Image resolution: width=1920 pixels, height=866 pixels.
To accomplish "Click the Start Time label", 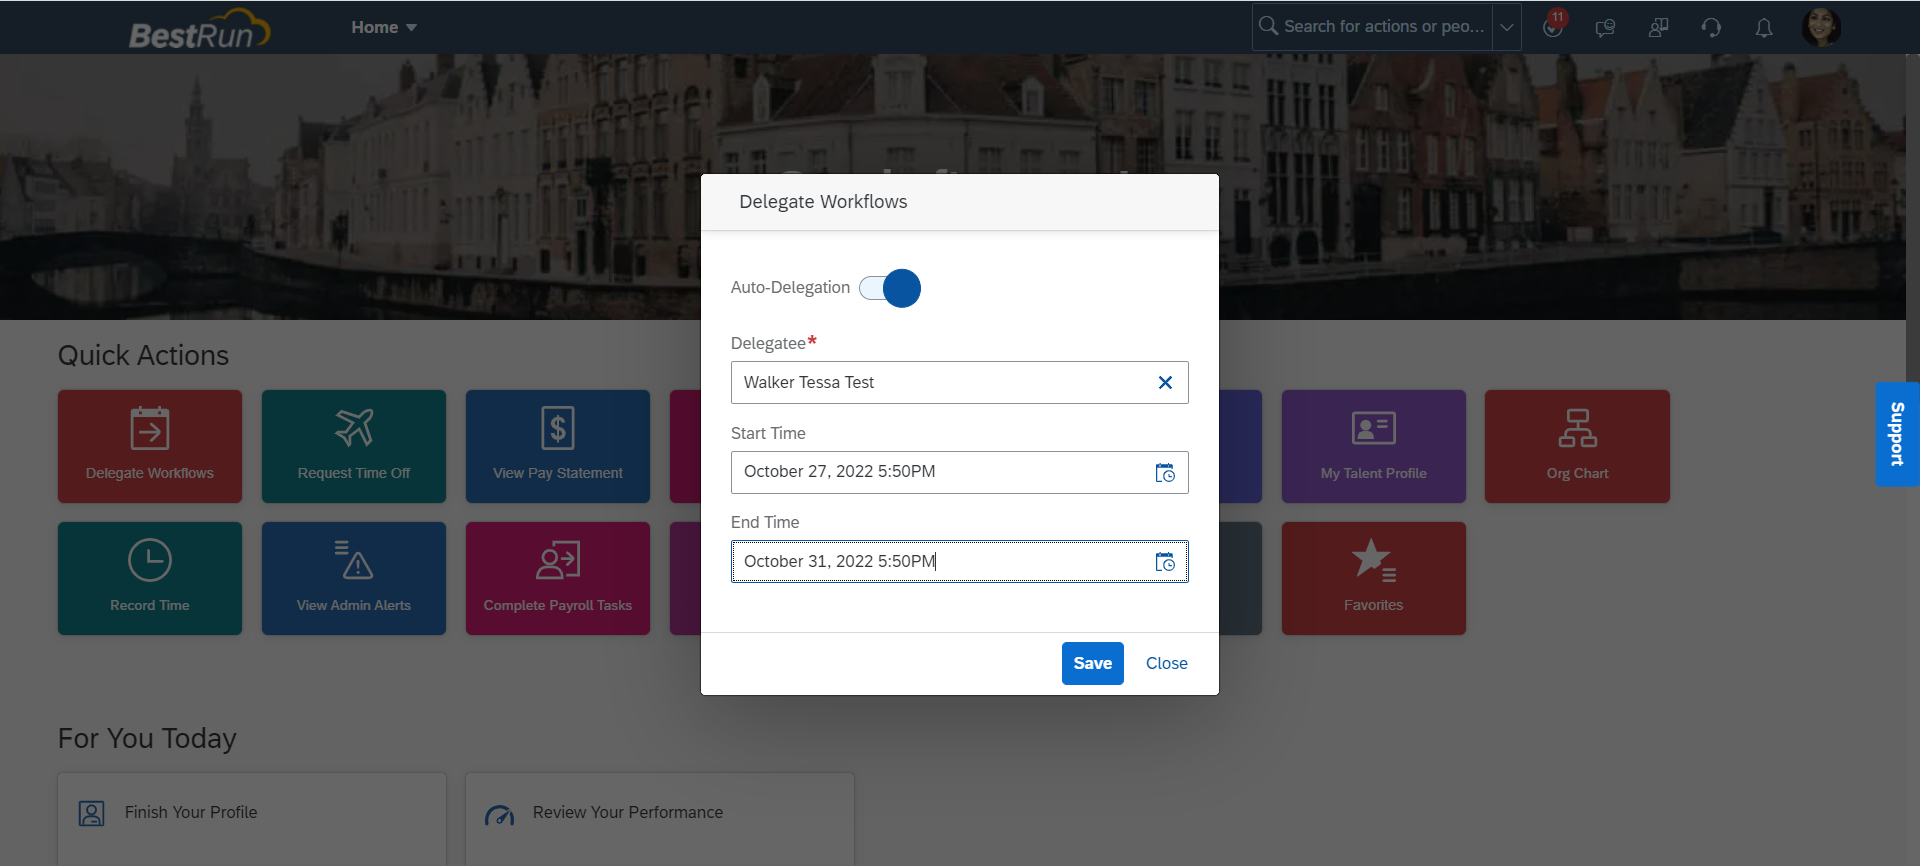I will click(768, 433).
